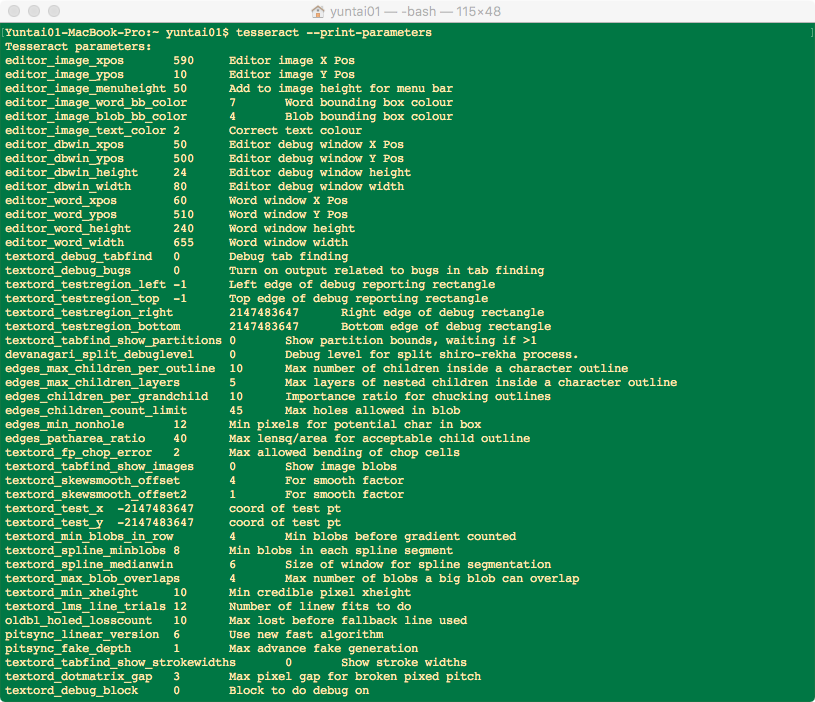Select the "editor_word_xpos" entry
The height and width of the screenshot is (702, 815).
61,201
